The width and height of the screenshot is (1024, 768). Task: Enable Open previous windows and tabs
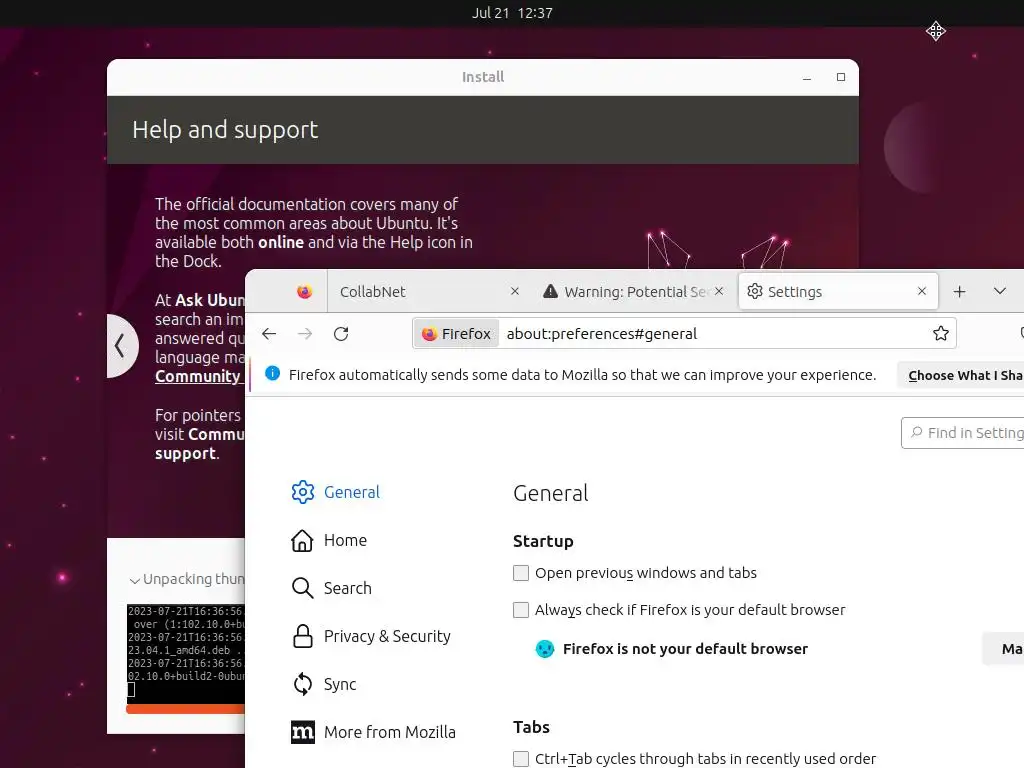(520, 573)
